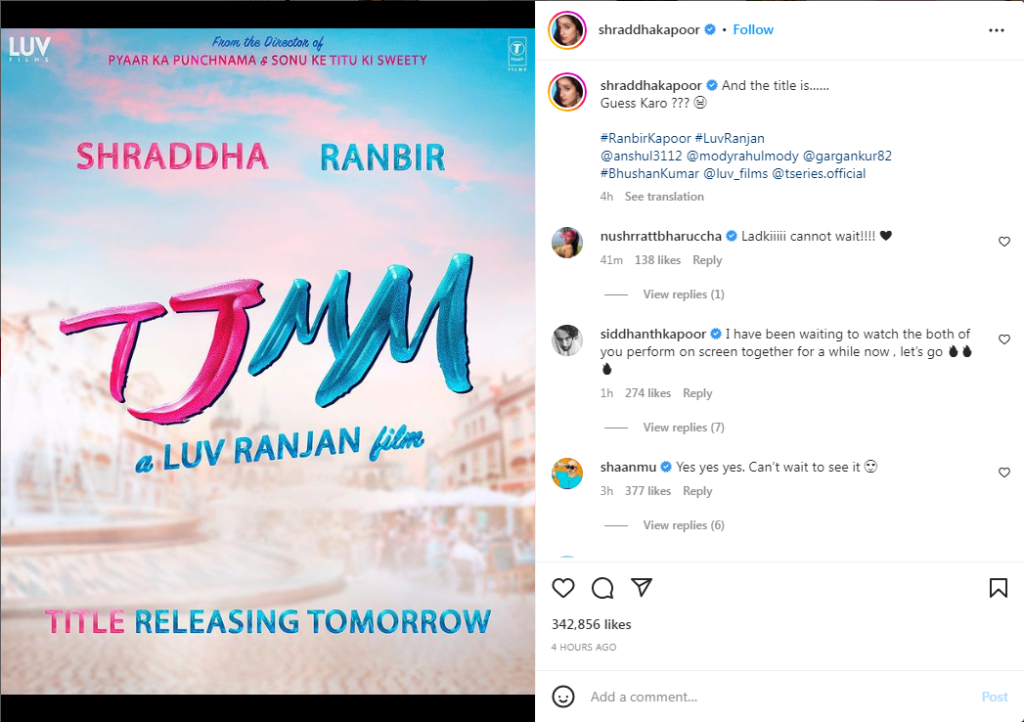
Task: Share post via paper plane icon
Action: click(641, 587)
